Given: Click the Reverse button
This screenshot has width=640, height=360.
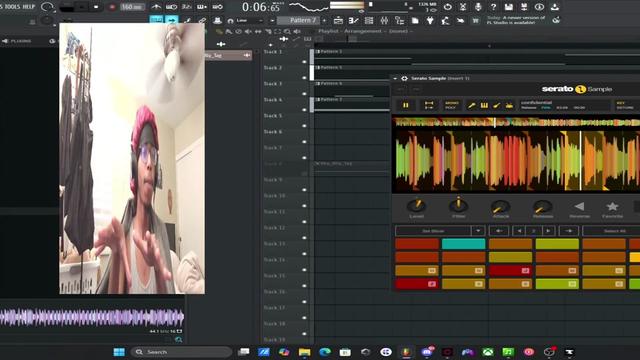Looking at the screenshot, I should point(580,209).
